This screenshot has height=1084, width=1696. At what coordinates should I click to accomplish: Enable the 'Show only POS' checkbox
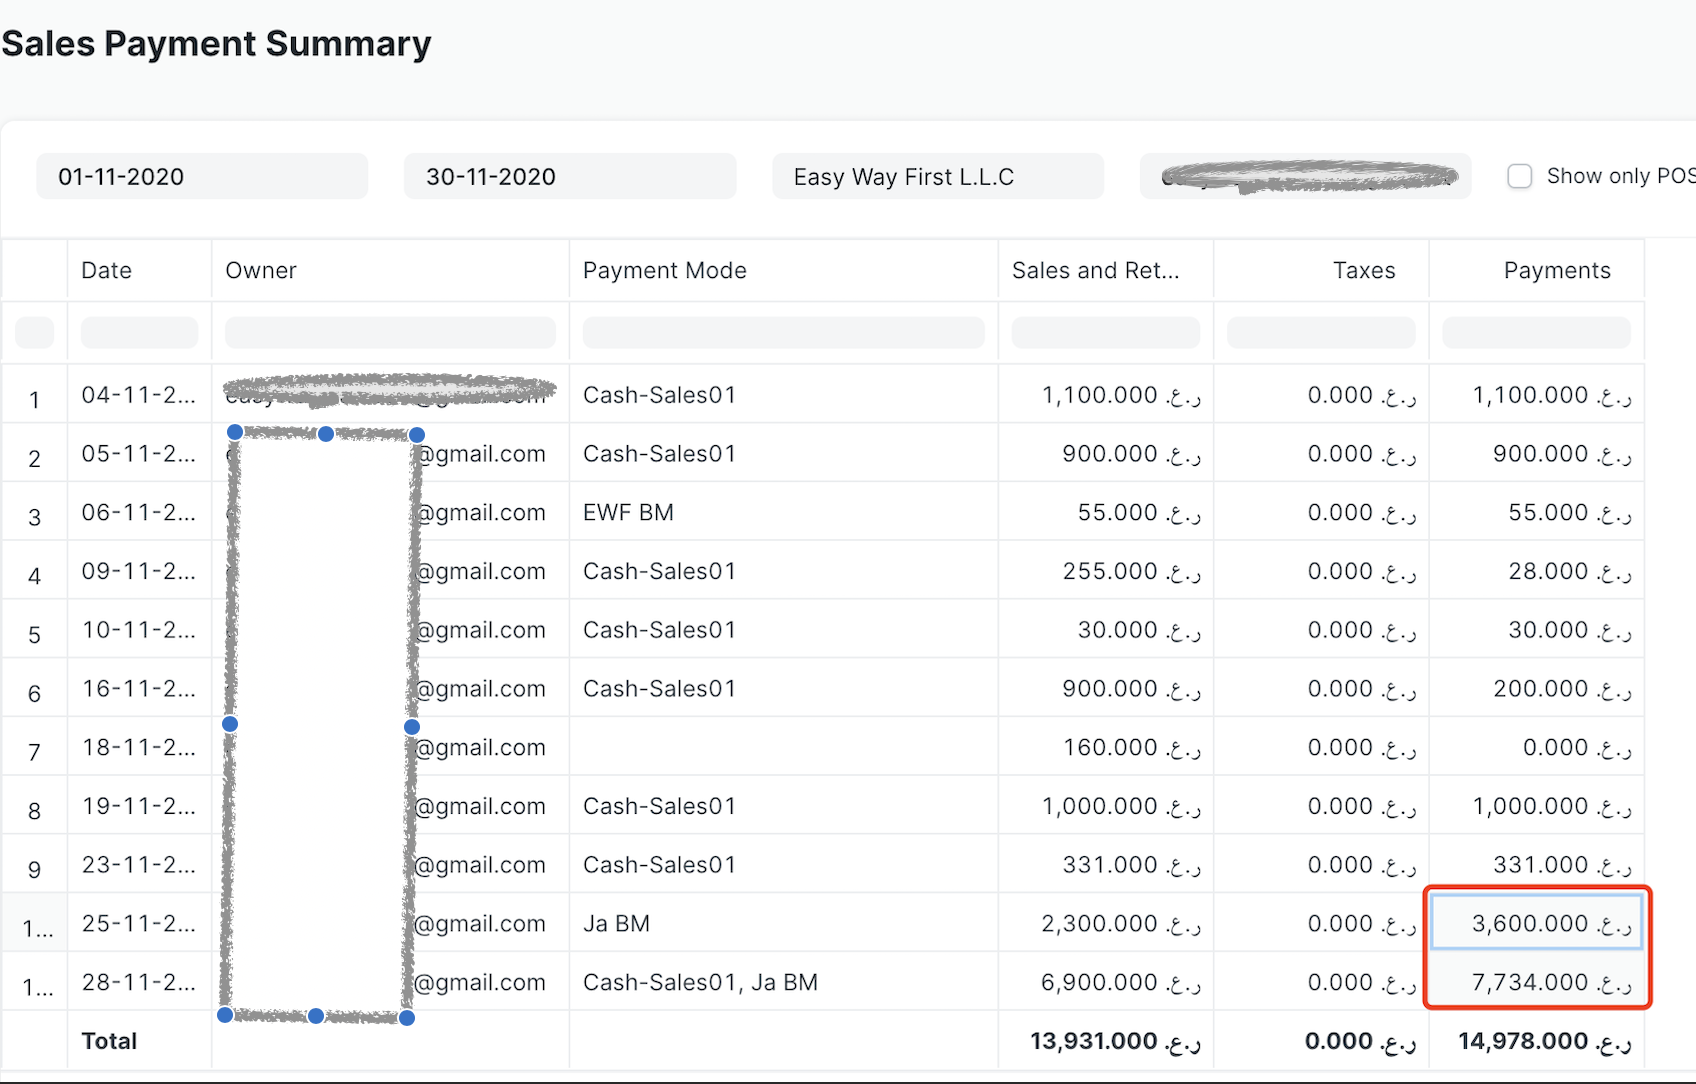(1520, 175)
